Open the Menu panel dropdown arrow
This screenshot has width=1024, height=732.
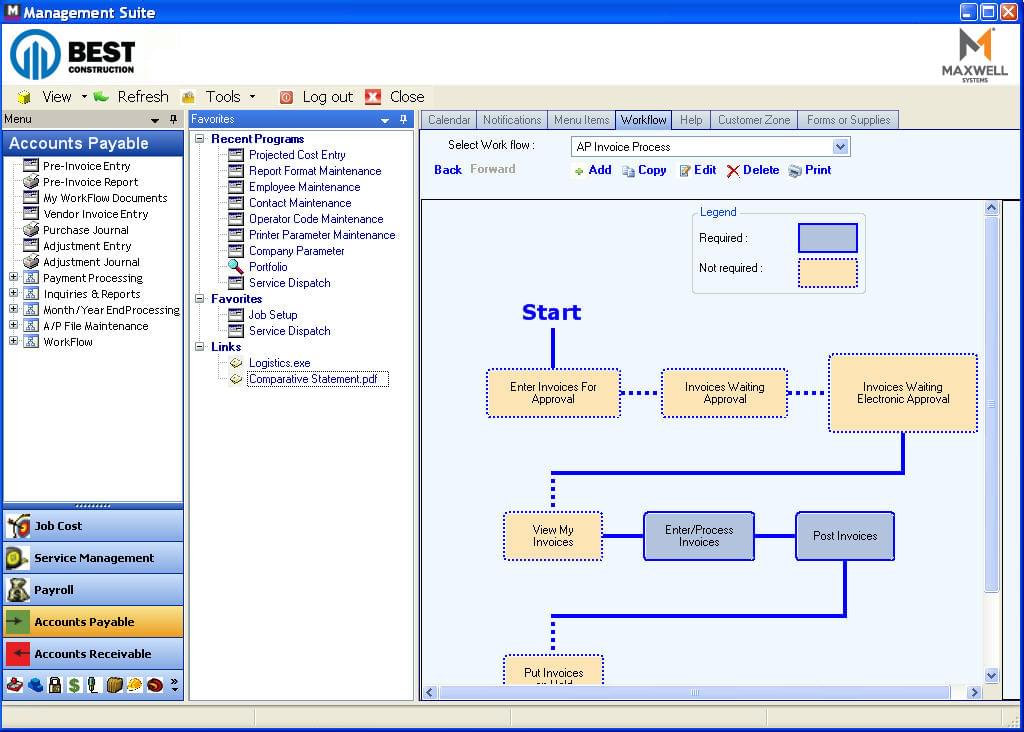coord(155,120)
